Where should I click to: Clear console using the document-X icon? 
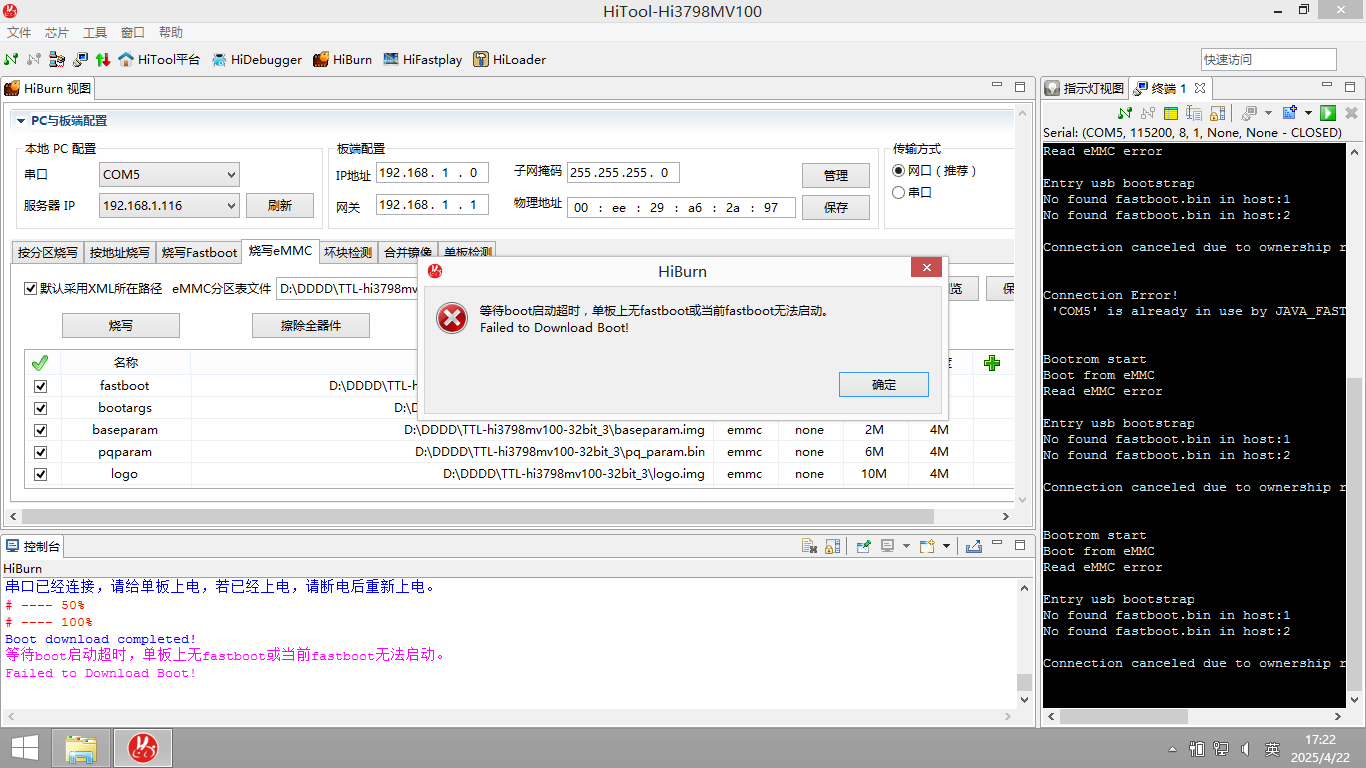coord(810,546)
